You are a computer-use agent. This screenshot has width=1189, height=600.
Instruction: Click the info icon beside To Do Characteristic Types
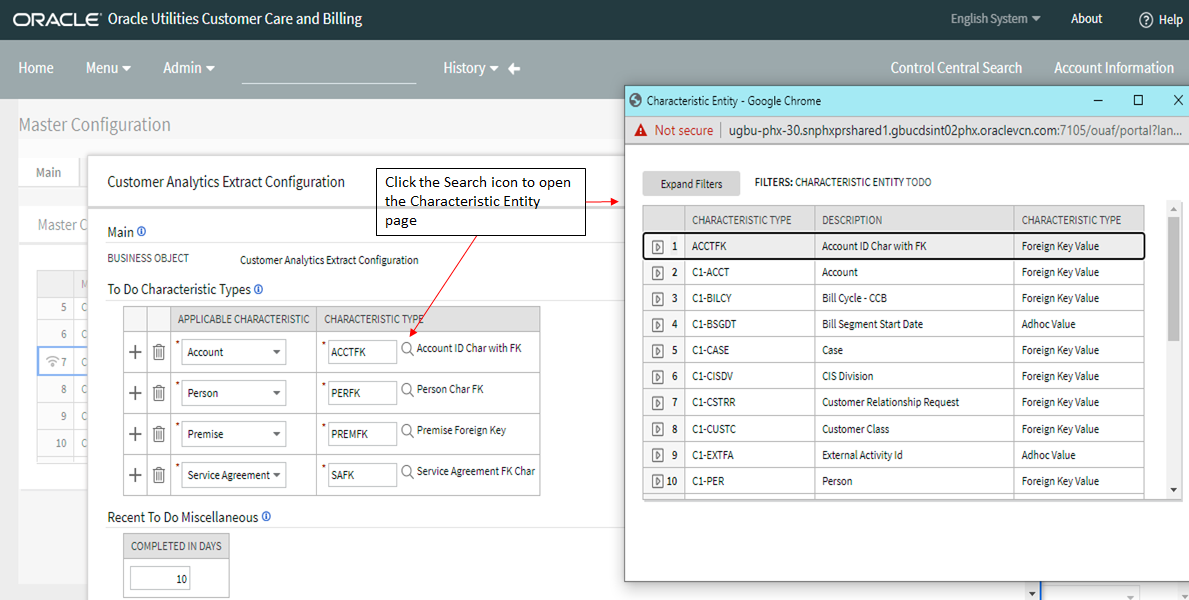[258, 289]
